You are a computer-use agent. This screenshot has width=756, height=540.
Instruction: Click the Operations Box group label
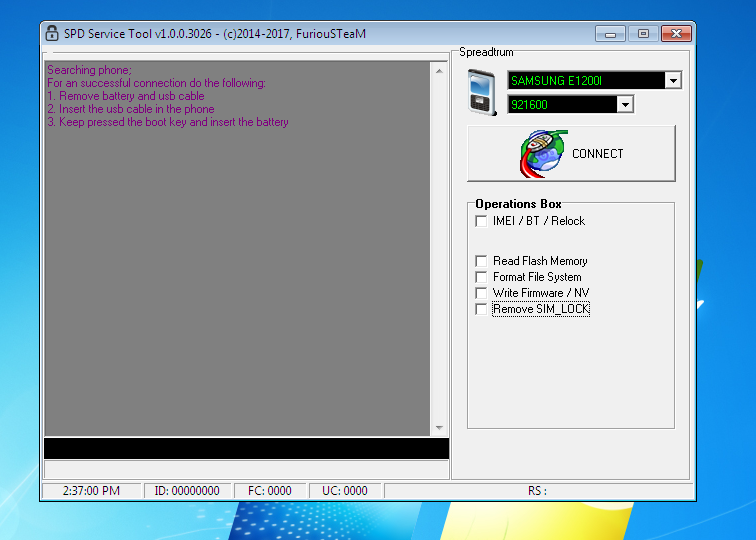click(x=518, y=204)
